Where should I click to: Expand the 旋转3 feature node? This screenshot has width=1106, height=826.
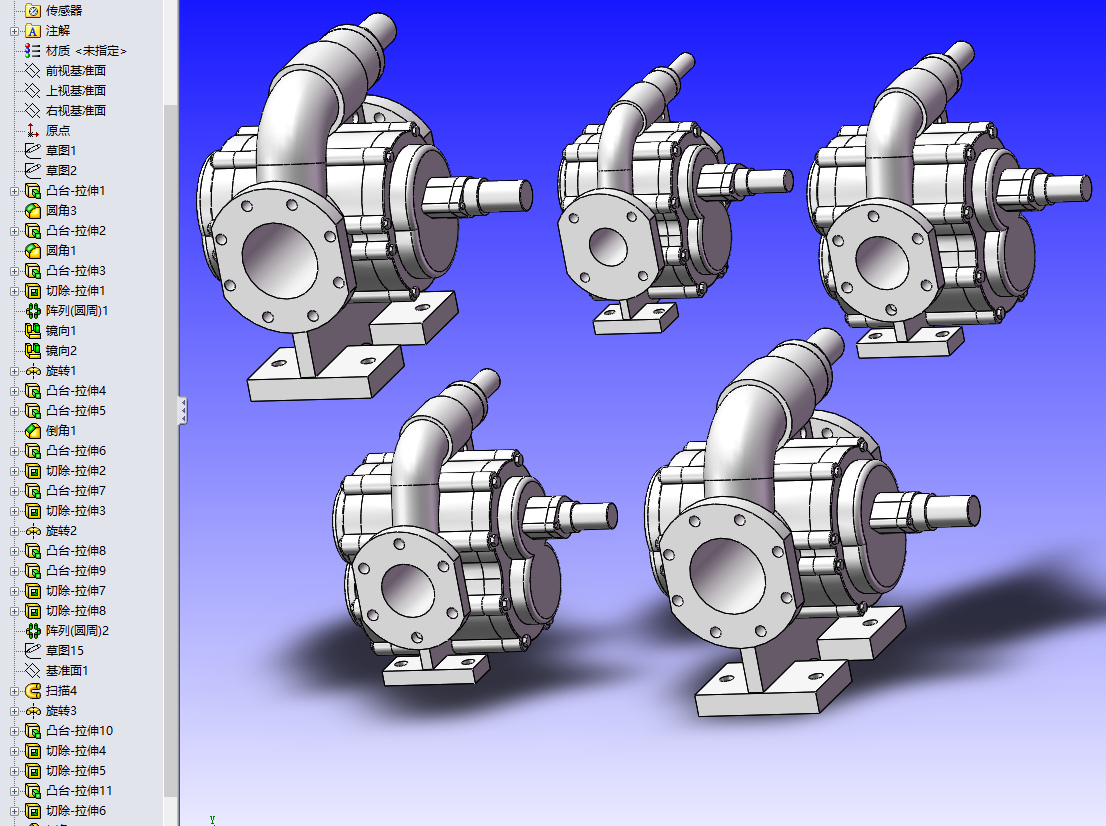(14, 710)
